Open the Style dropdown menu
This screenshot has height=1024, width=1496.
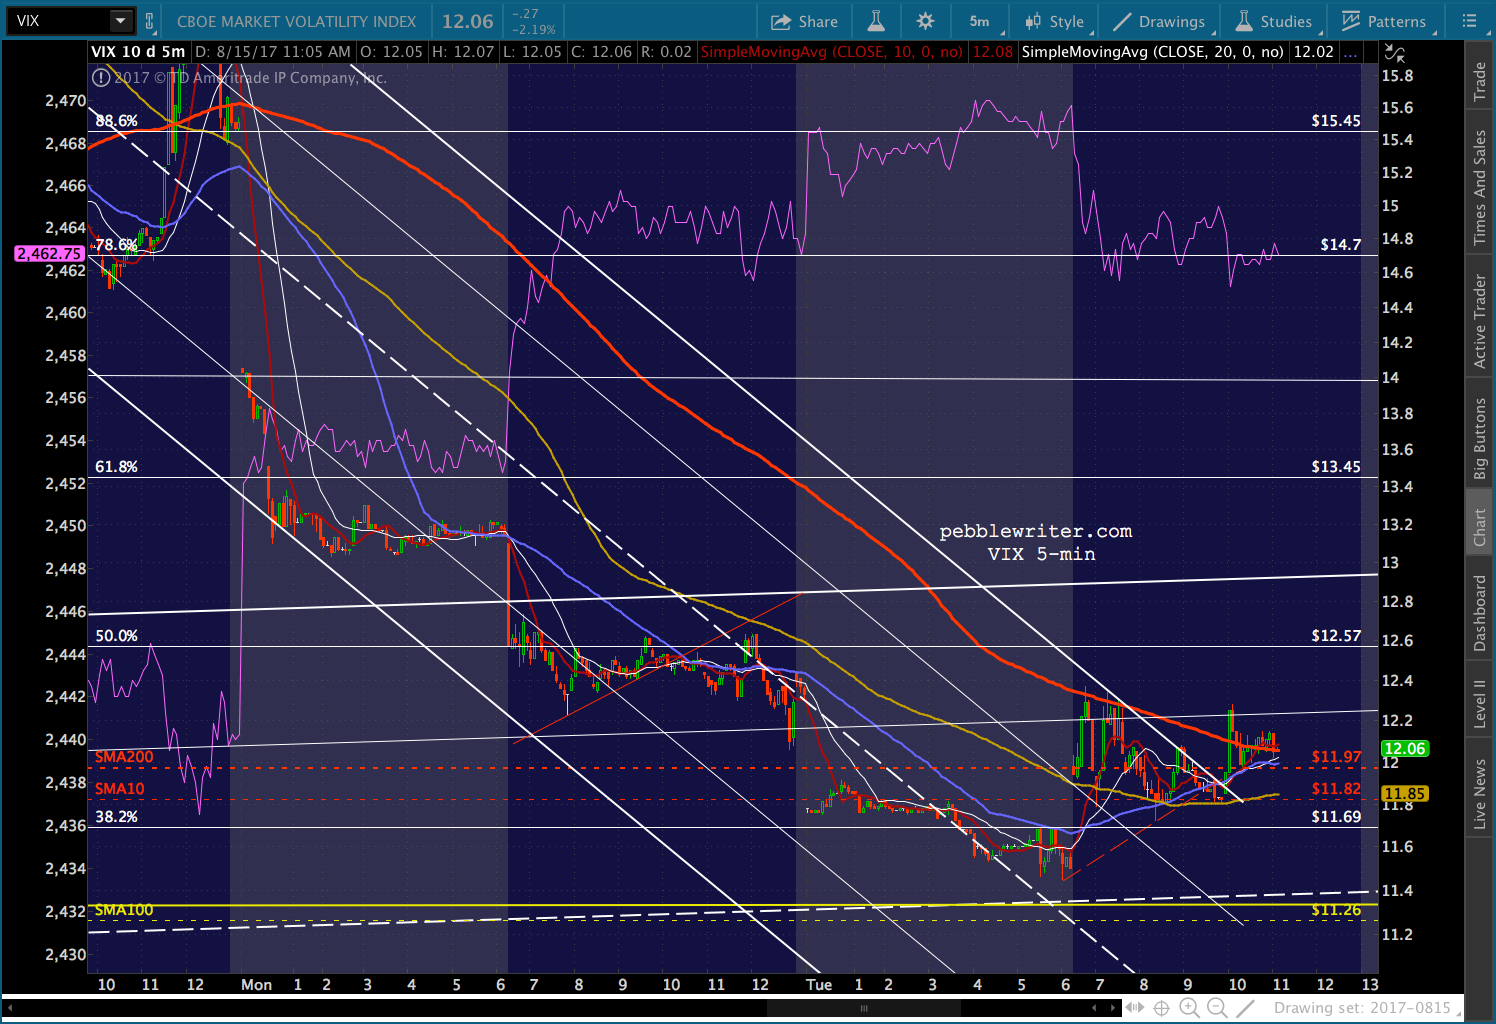(1055, 21)
